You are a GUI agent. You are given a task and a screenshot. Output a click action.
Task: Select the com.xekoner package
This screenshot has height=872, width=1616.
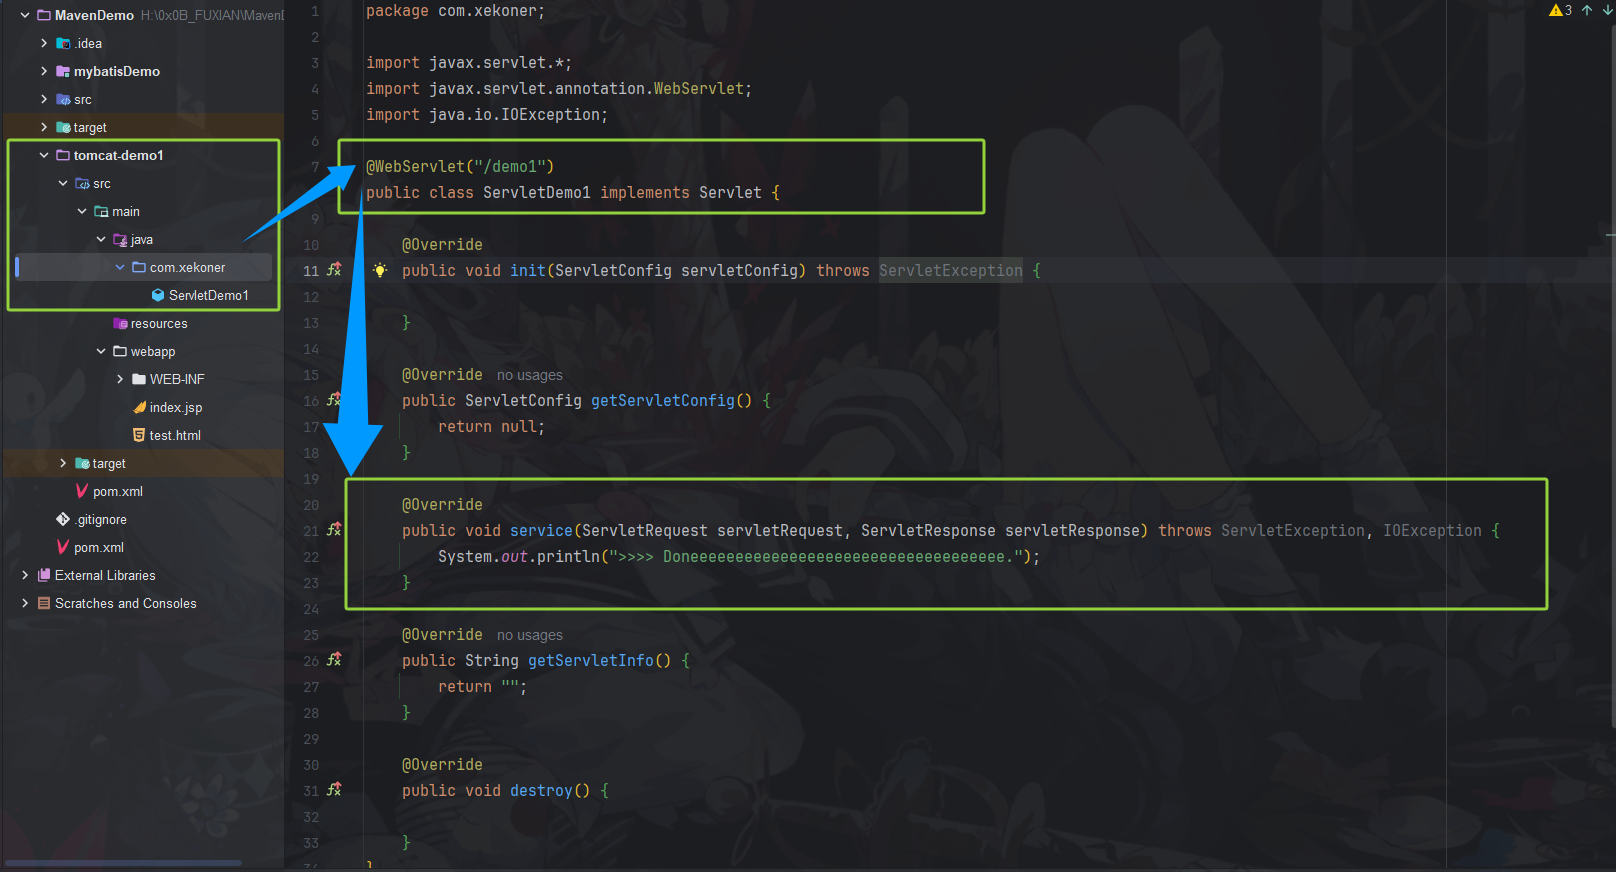click(x=187, y=267)
